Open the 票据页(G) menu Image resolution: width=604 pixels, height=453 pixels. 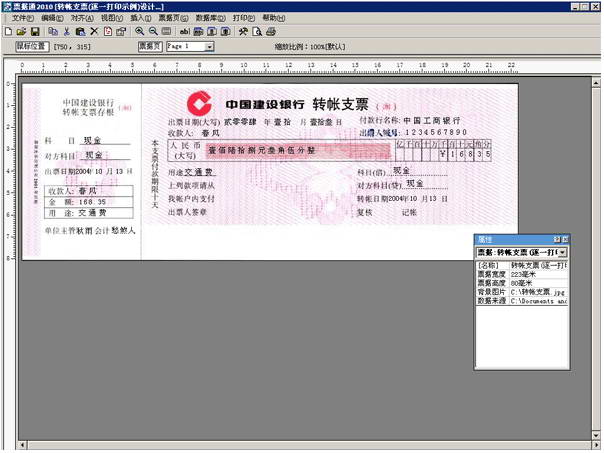tap(174, 18)
